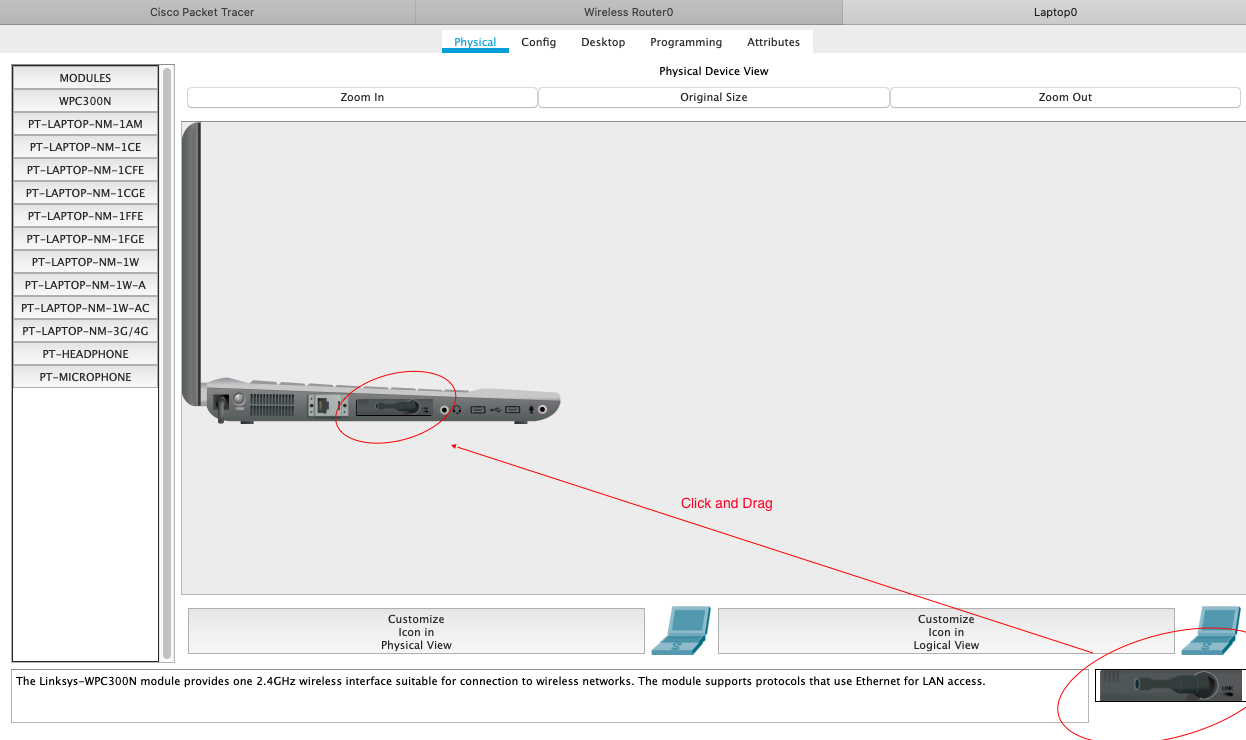The image size is (1246, 740).
Task: Open the Attributes tab
Action: [x=774, y=42]
